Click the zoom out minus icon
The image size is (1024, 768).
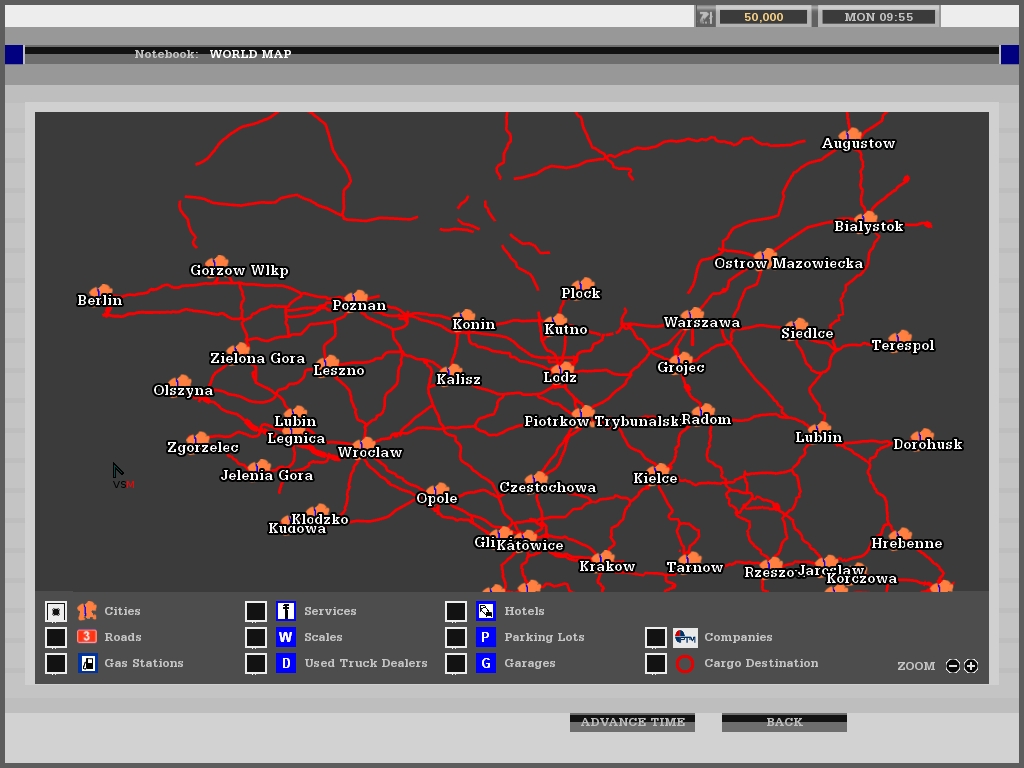tap(953, 666)
